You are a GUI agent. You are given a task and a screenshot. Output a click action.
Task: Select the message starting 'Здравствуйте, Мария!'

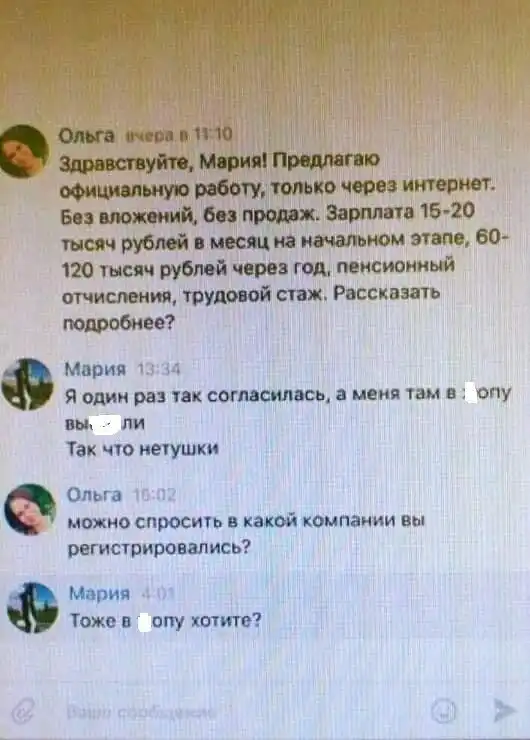[x=284, y=241]
